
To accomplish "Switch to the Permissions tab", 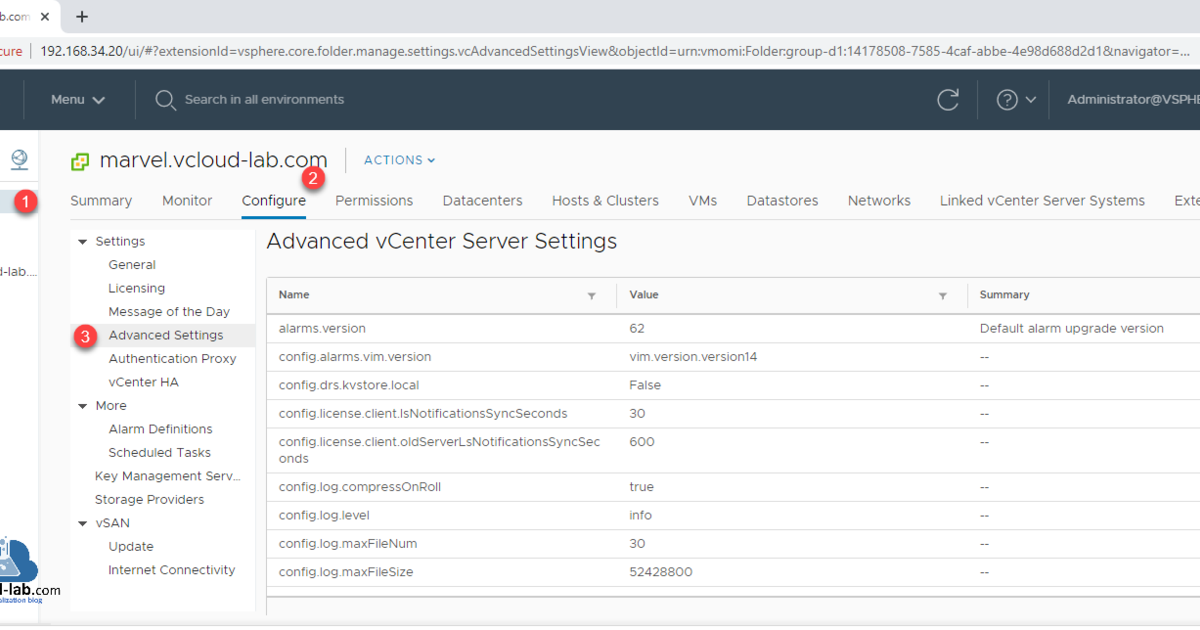I will 374,201.
